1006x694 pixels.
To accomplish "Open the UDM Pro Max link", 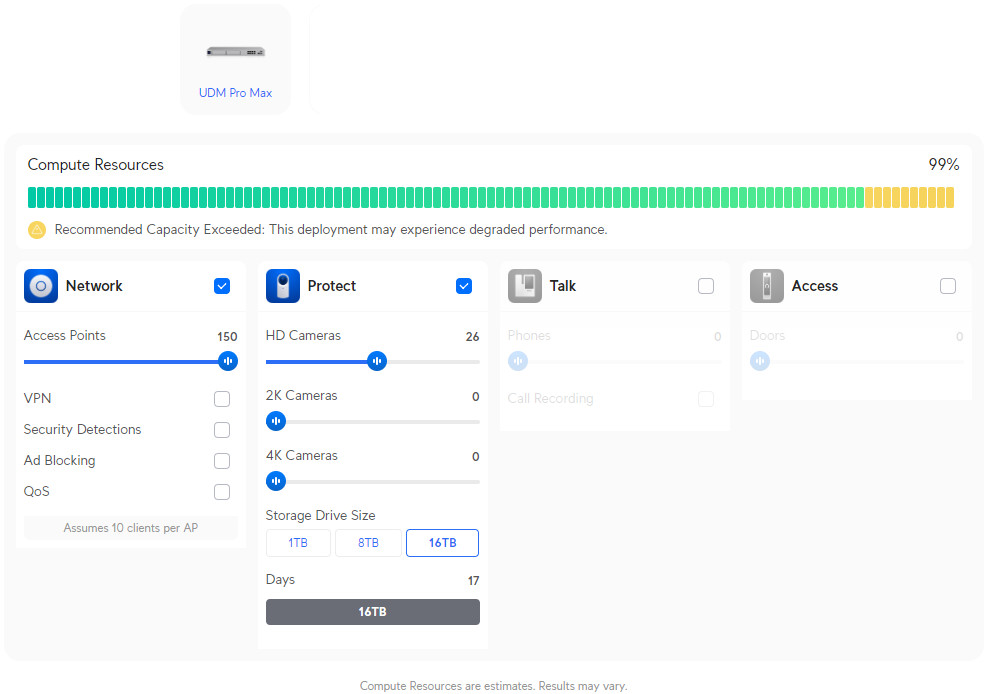I will point(235,93).
